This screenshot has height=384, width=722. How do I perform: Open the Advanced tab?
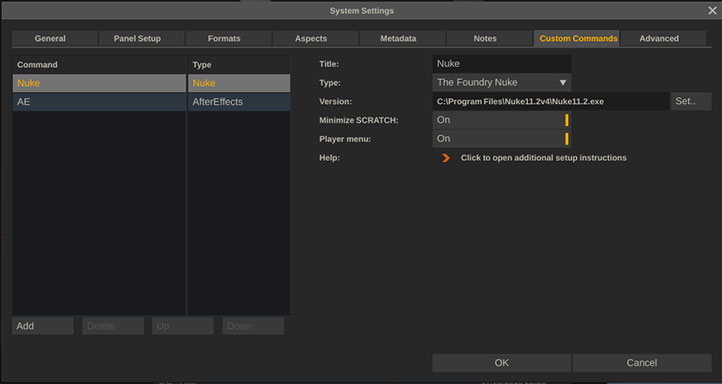(x=664, y=39)
